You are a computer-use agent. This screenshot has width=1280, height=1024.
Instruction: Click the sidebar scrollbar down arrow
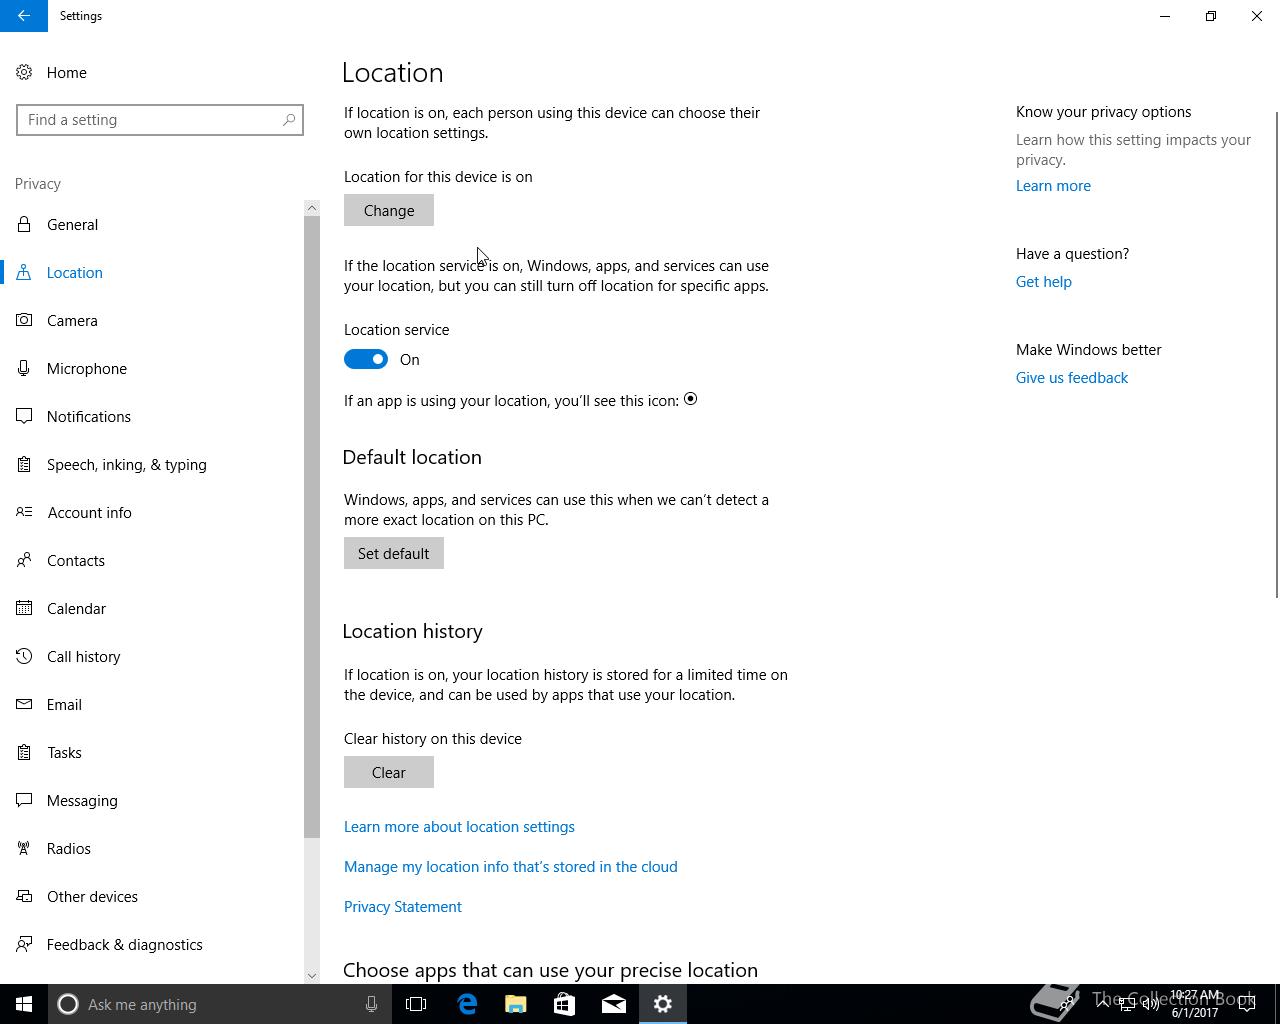312,975
